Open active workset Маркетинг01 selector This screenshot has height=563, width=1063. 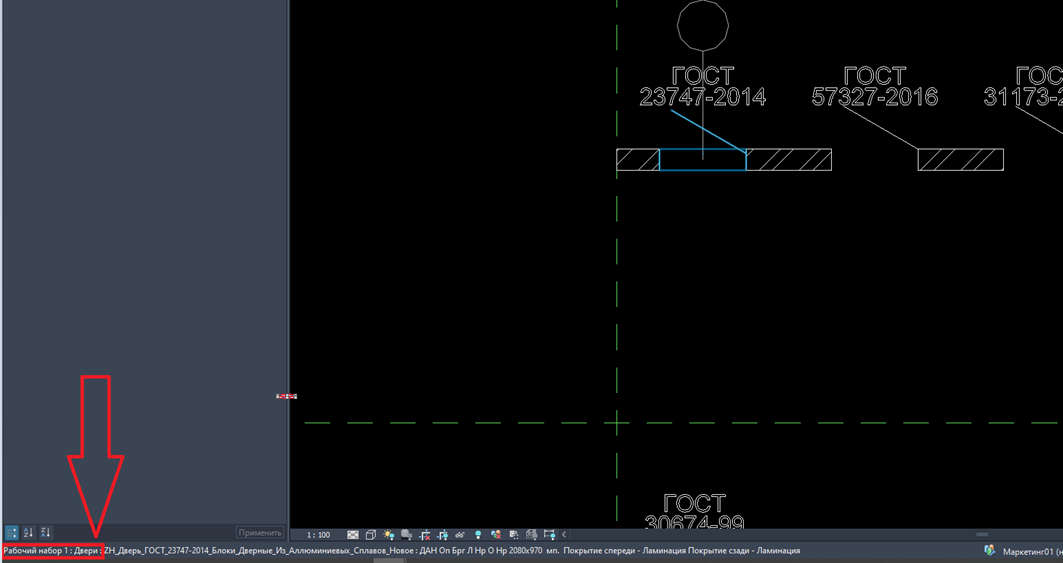pos(1032,551)
